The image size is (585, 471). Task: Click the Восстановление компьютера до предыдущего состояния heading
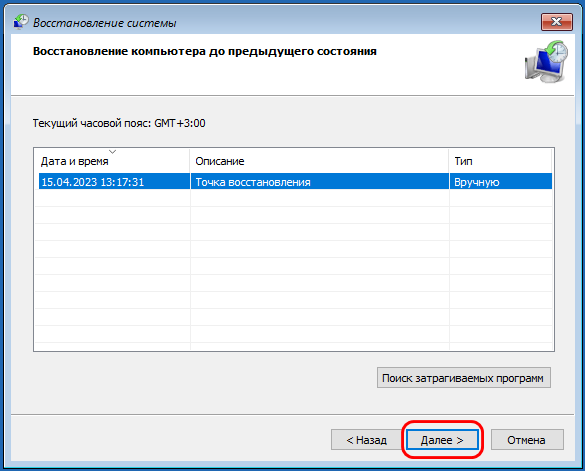205,51
